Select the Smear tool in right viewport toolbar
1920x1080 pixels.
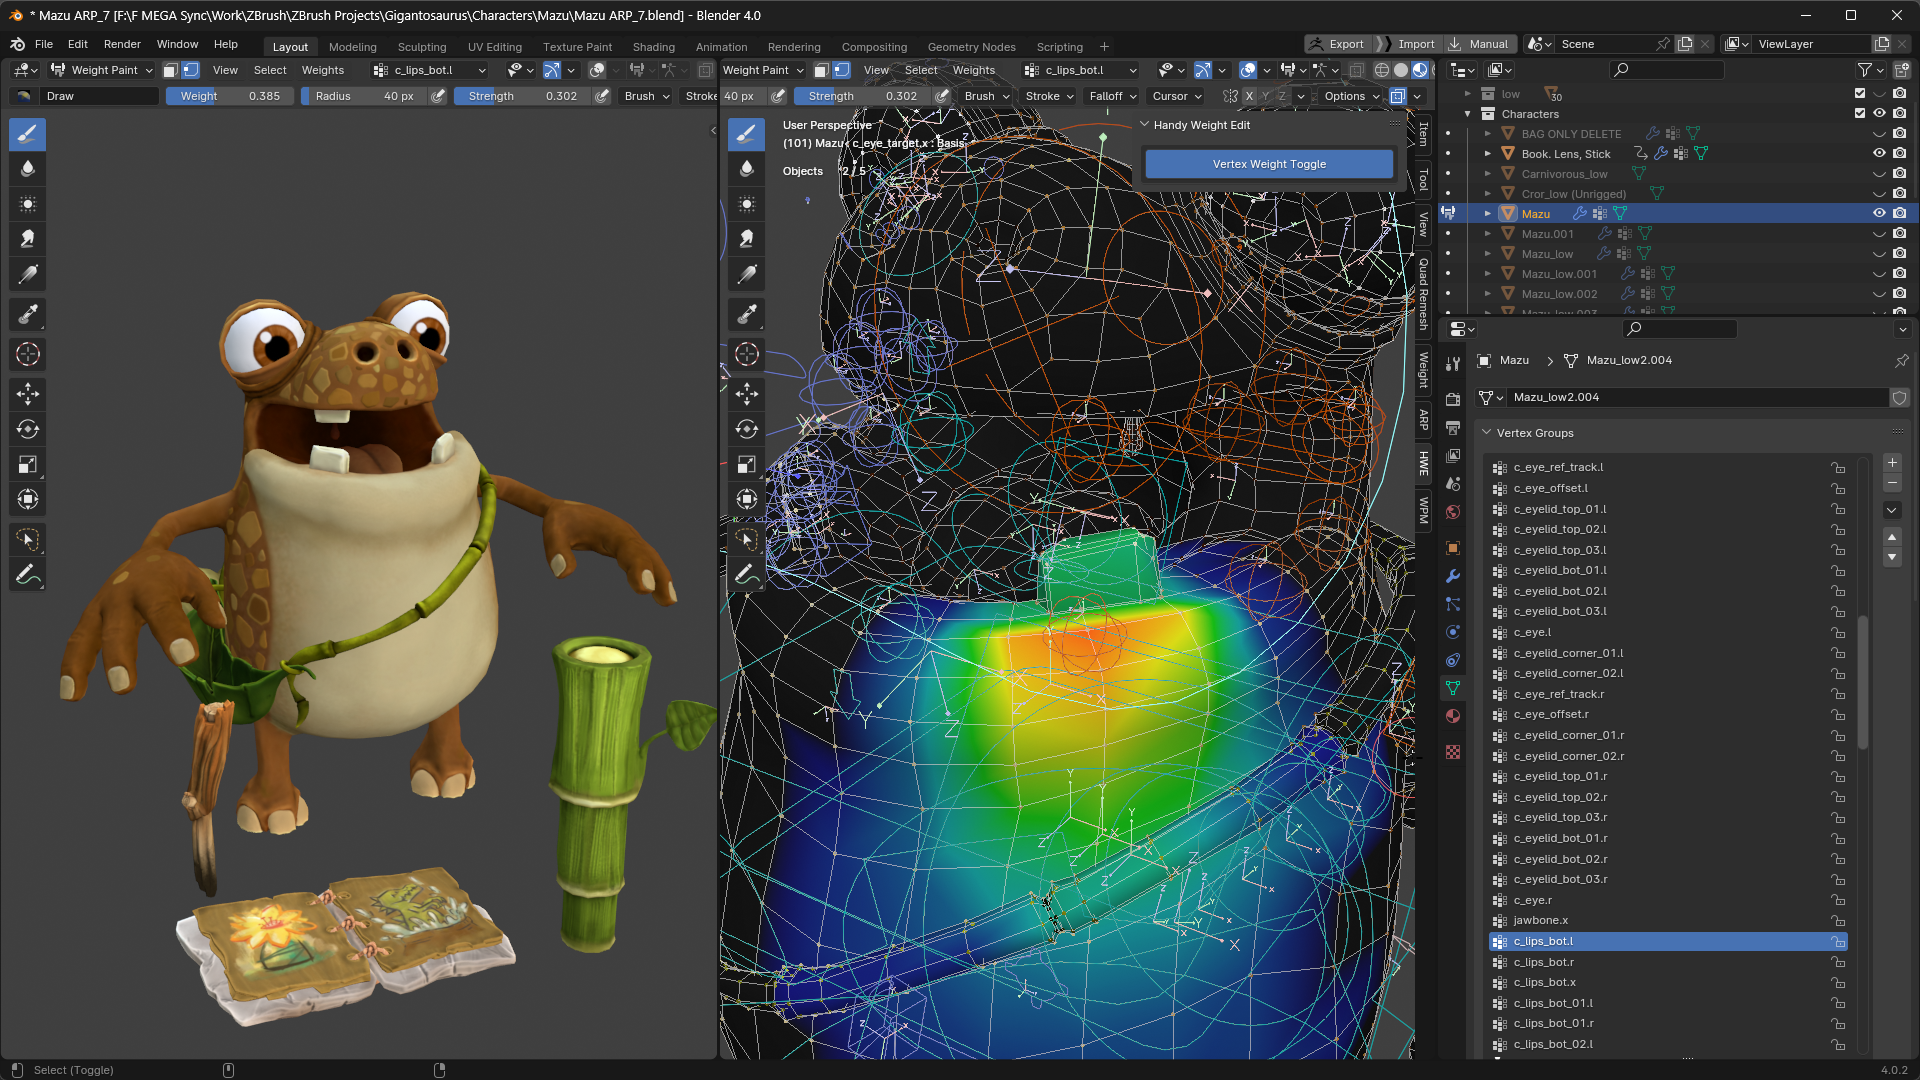click(x=747, y=239)
